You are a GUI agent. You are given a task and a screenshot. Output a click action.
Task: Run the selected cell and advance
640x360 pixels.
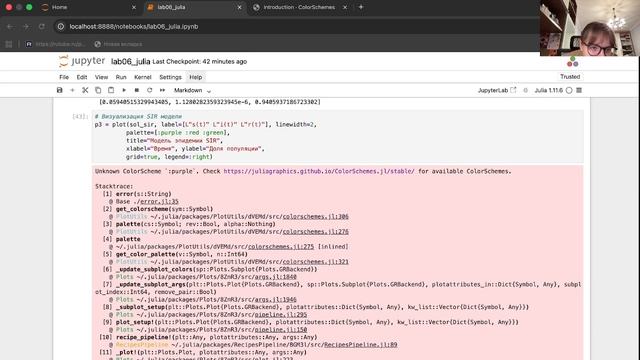click(x=124, y=90)
